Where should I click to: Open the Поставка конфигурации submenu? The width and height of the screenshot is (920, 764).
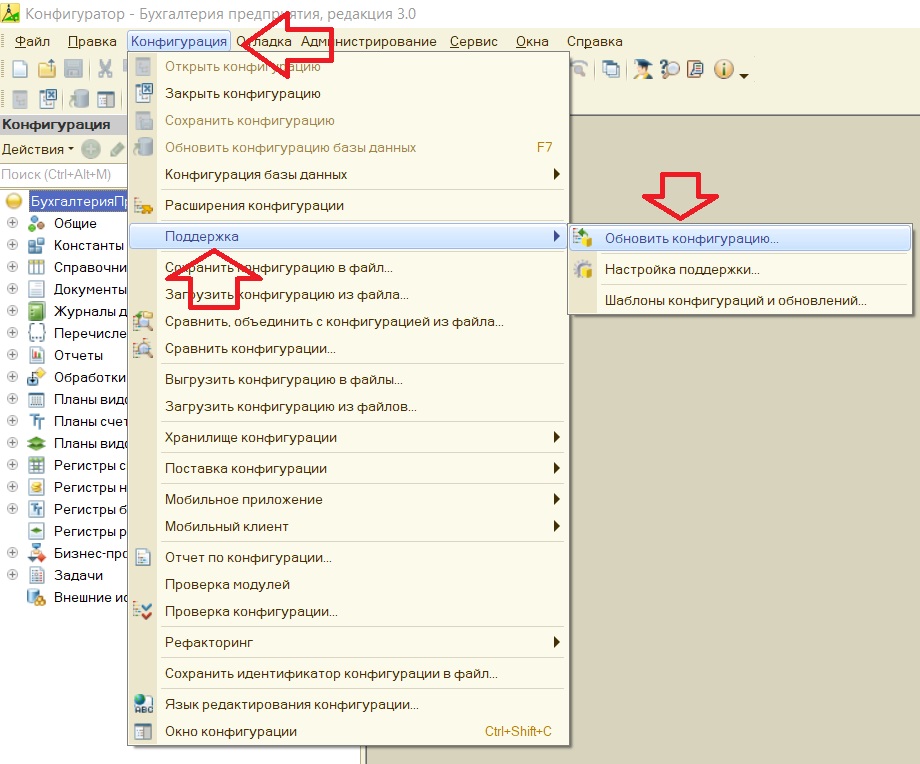(349, 468)
